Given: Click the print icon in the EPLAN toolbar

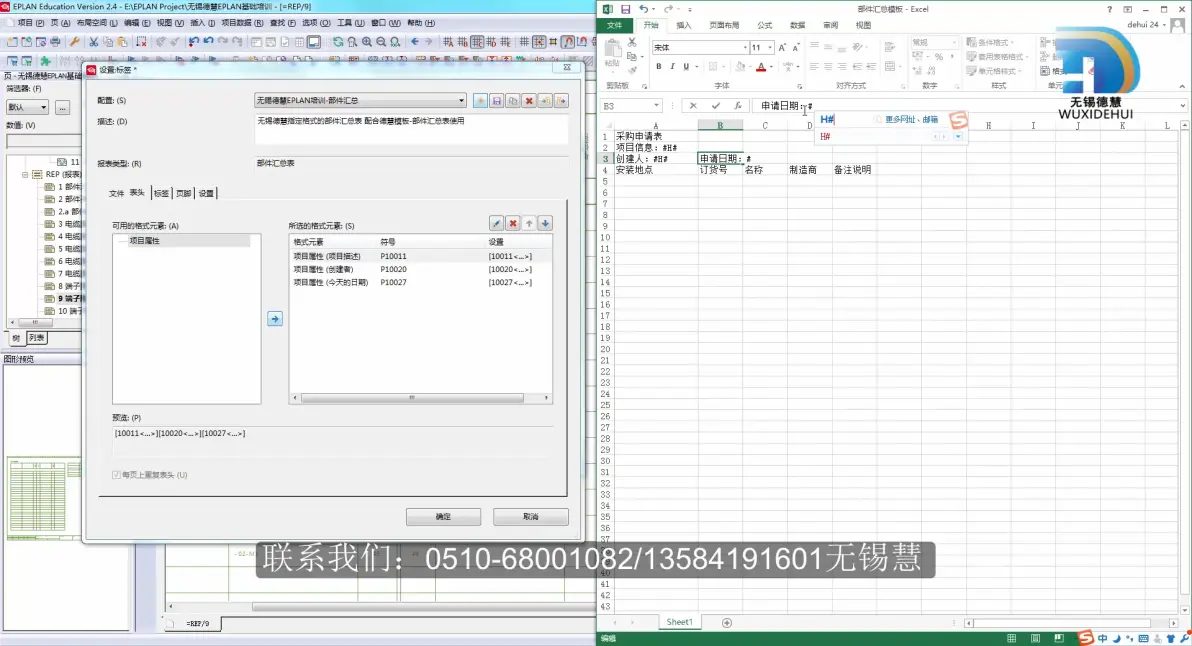Looking at the screenshot, I should (55, 42).
